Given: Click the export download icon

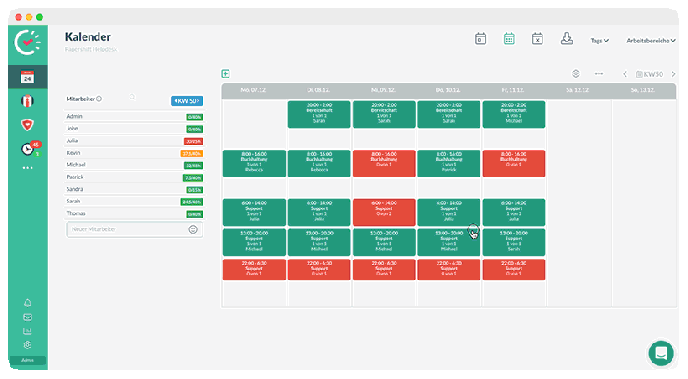Looking at the screenshot, I should [567, 39].
